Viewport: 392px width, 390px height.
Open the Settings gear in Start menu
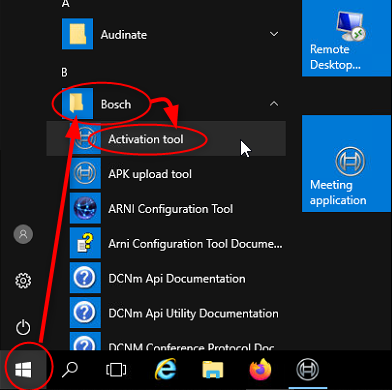tap(23, 281)
